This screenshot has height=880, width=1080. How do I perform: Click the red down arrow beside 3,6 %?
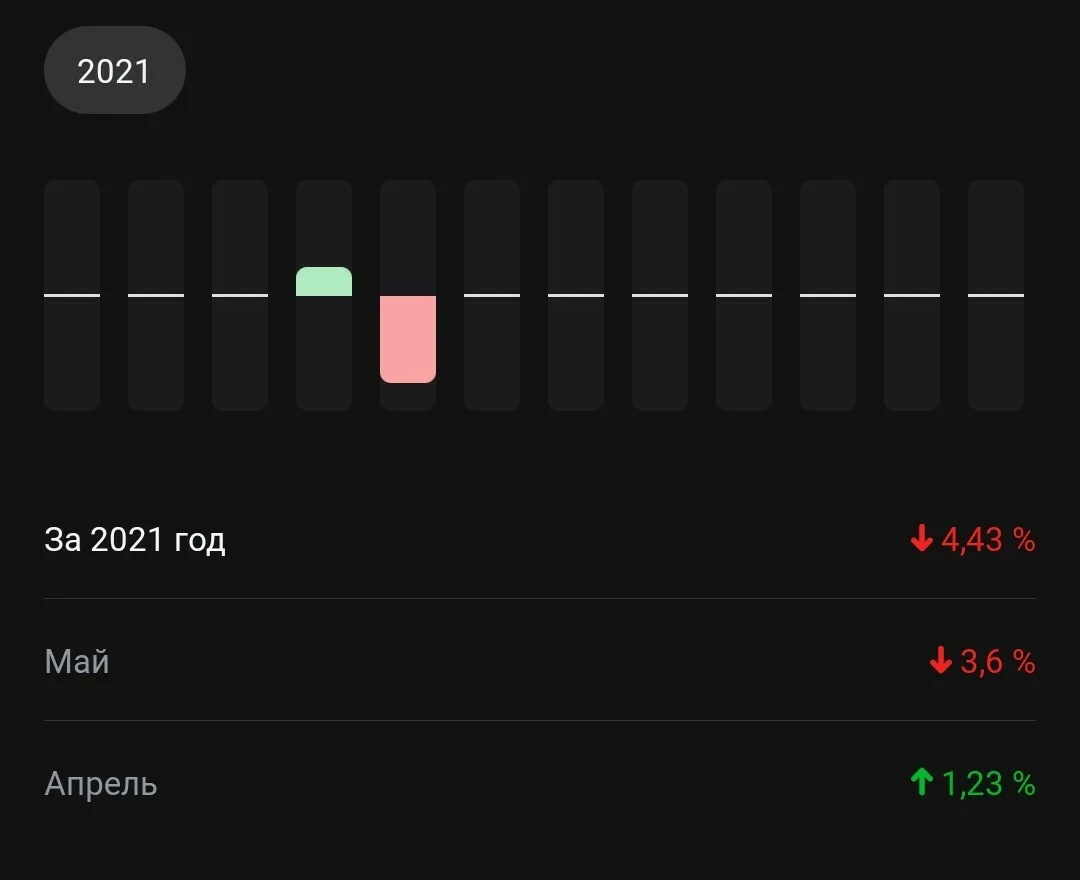pos(941,660)
